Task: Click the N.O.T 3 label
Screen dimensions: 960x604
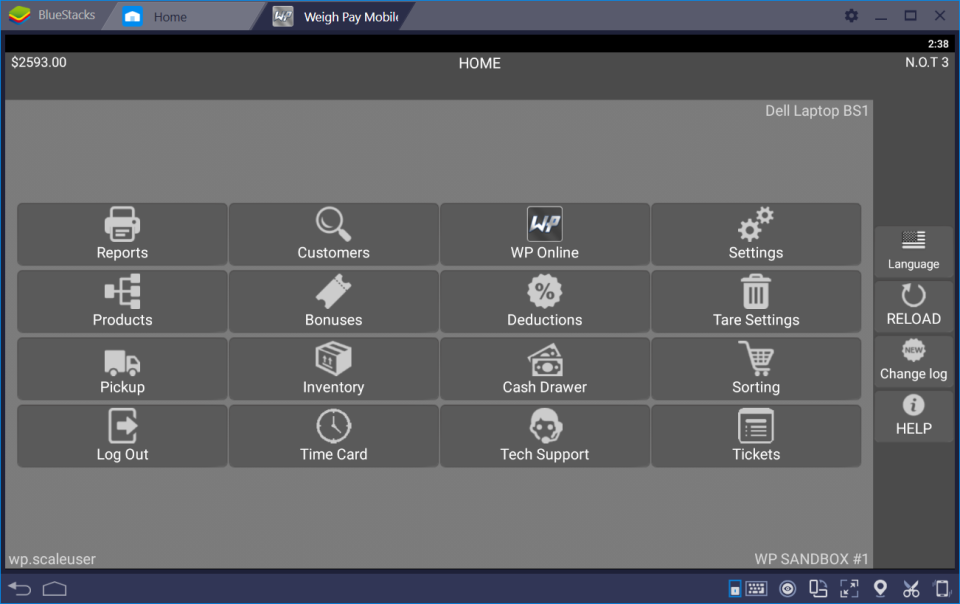Action: pos(927,62)
